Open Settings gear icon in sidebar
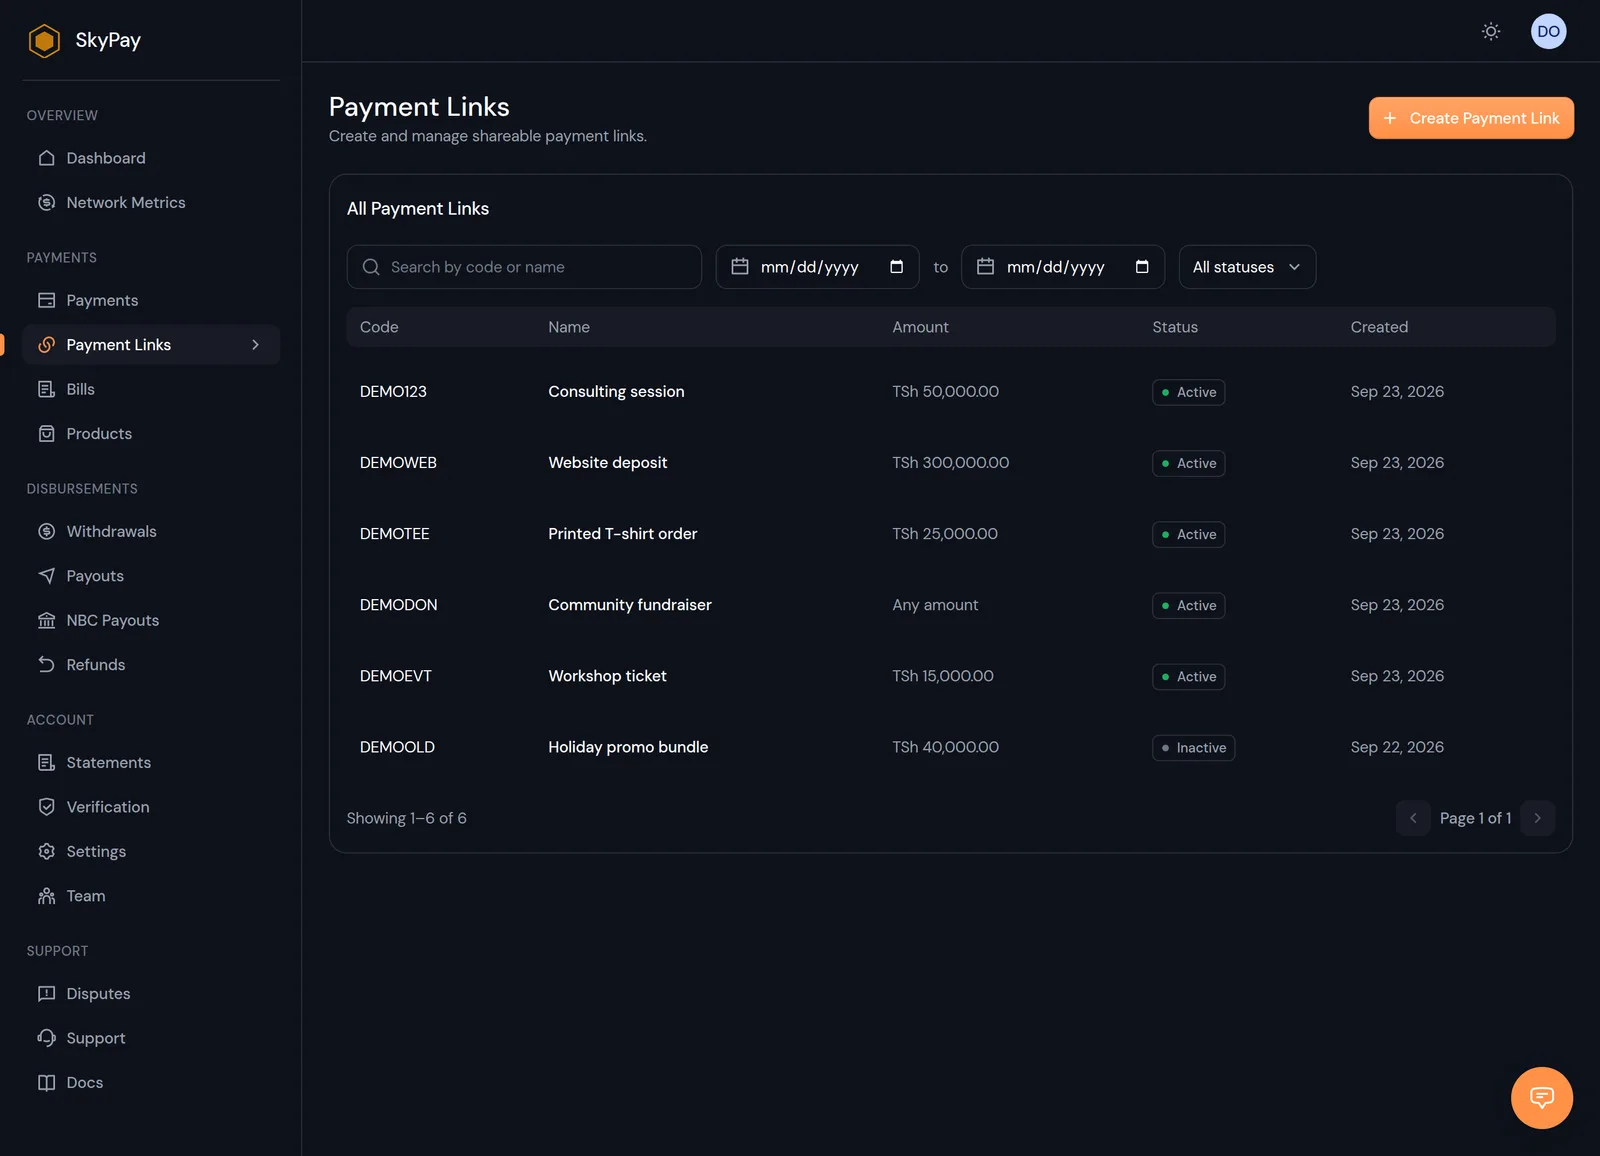Viewport: 1600px width, 1156px height. coord(46,851)
